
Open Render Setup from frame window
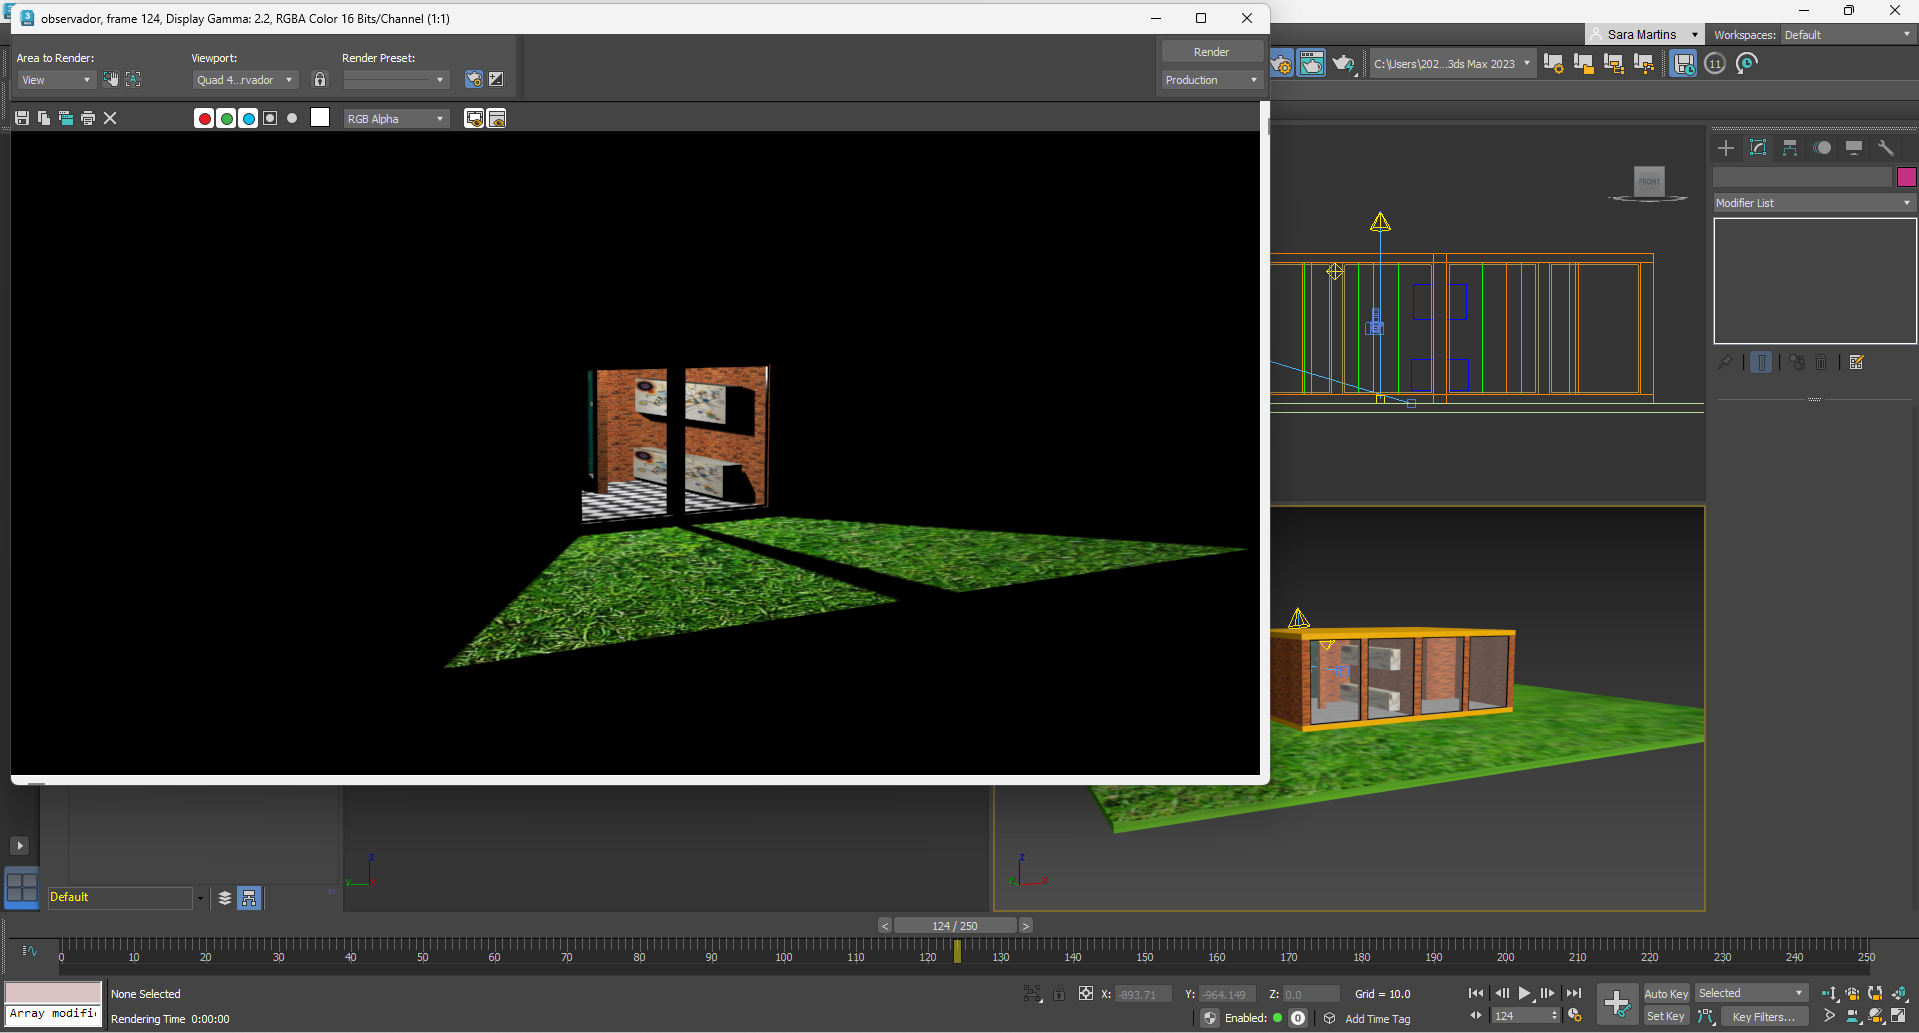pyautogui.click(x=474, y=80)
